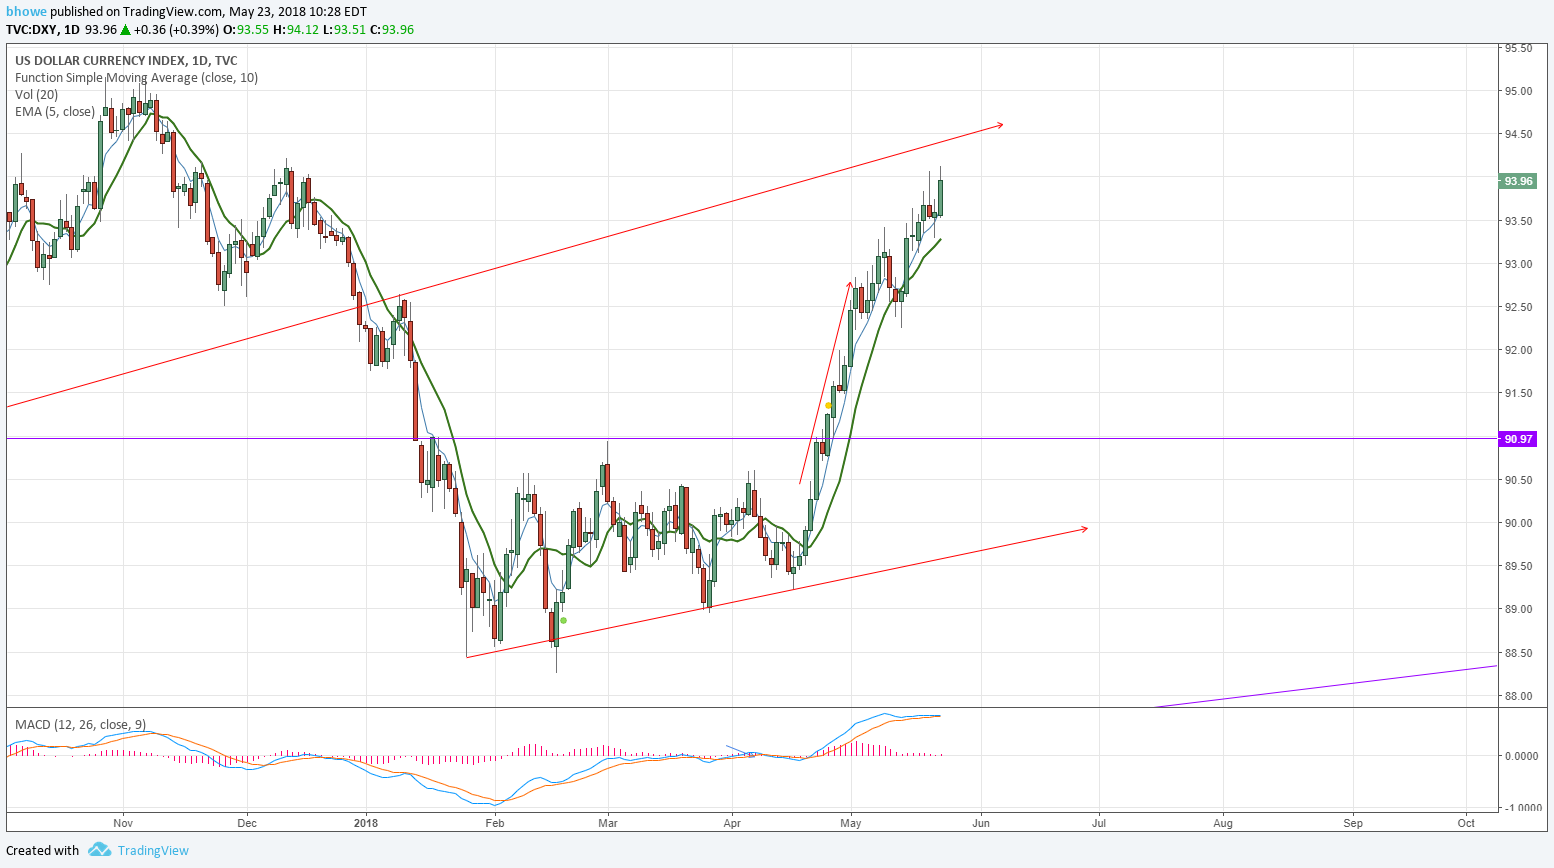Open the TradingView link in footer
Viewport: 1554px width, 868px height.
click(x=153, y=851)
